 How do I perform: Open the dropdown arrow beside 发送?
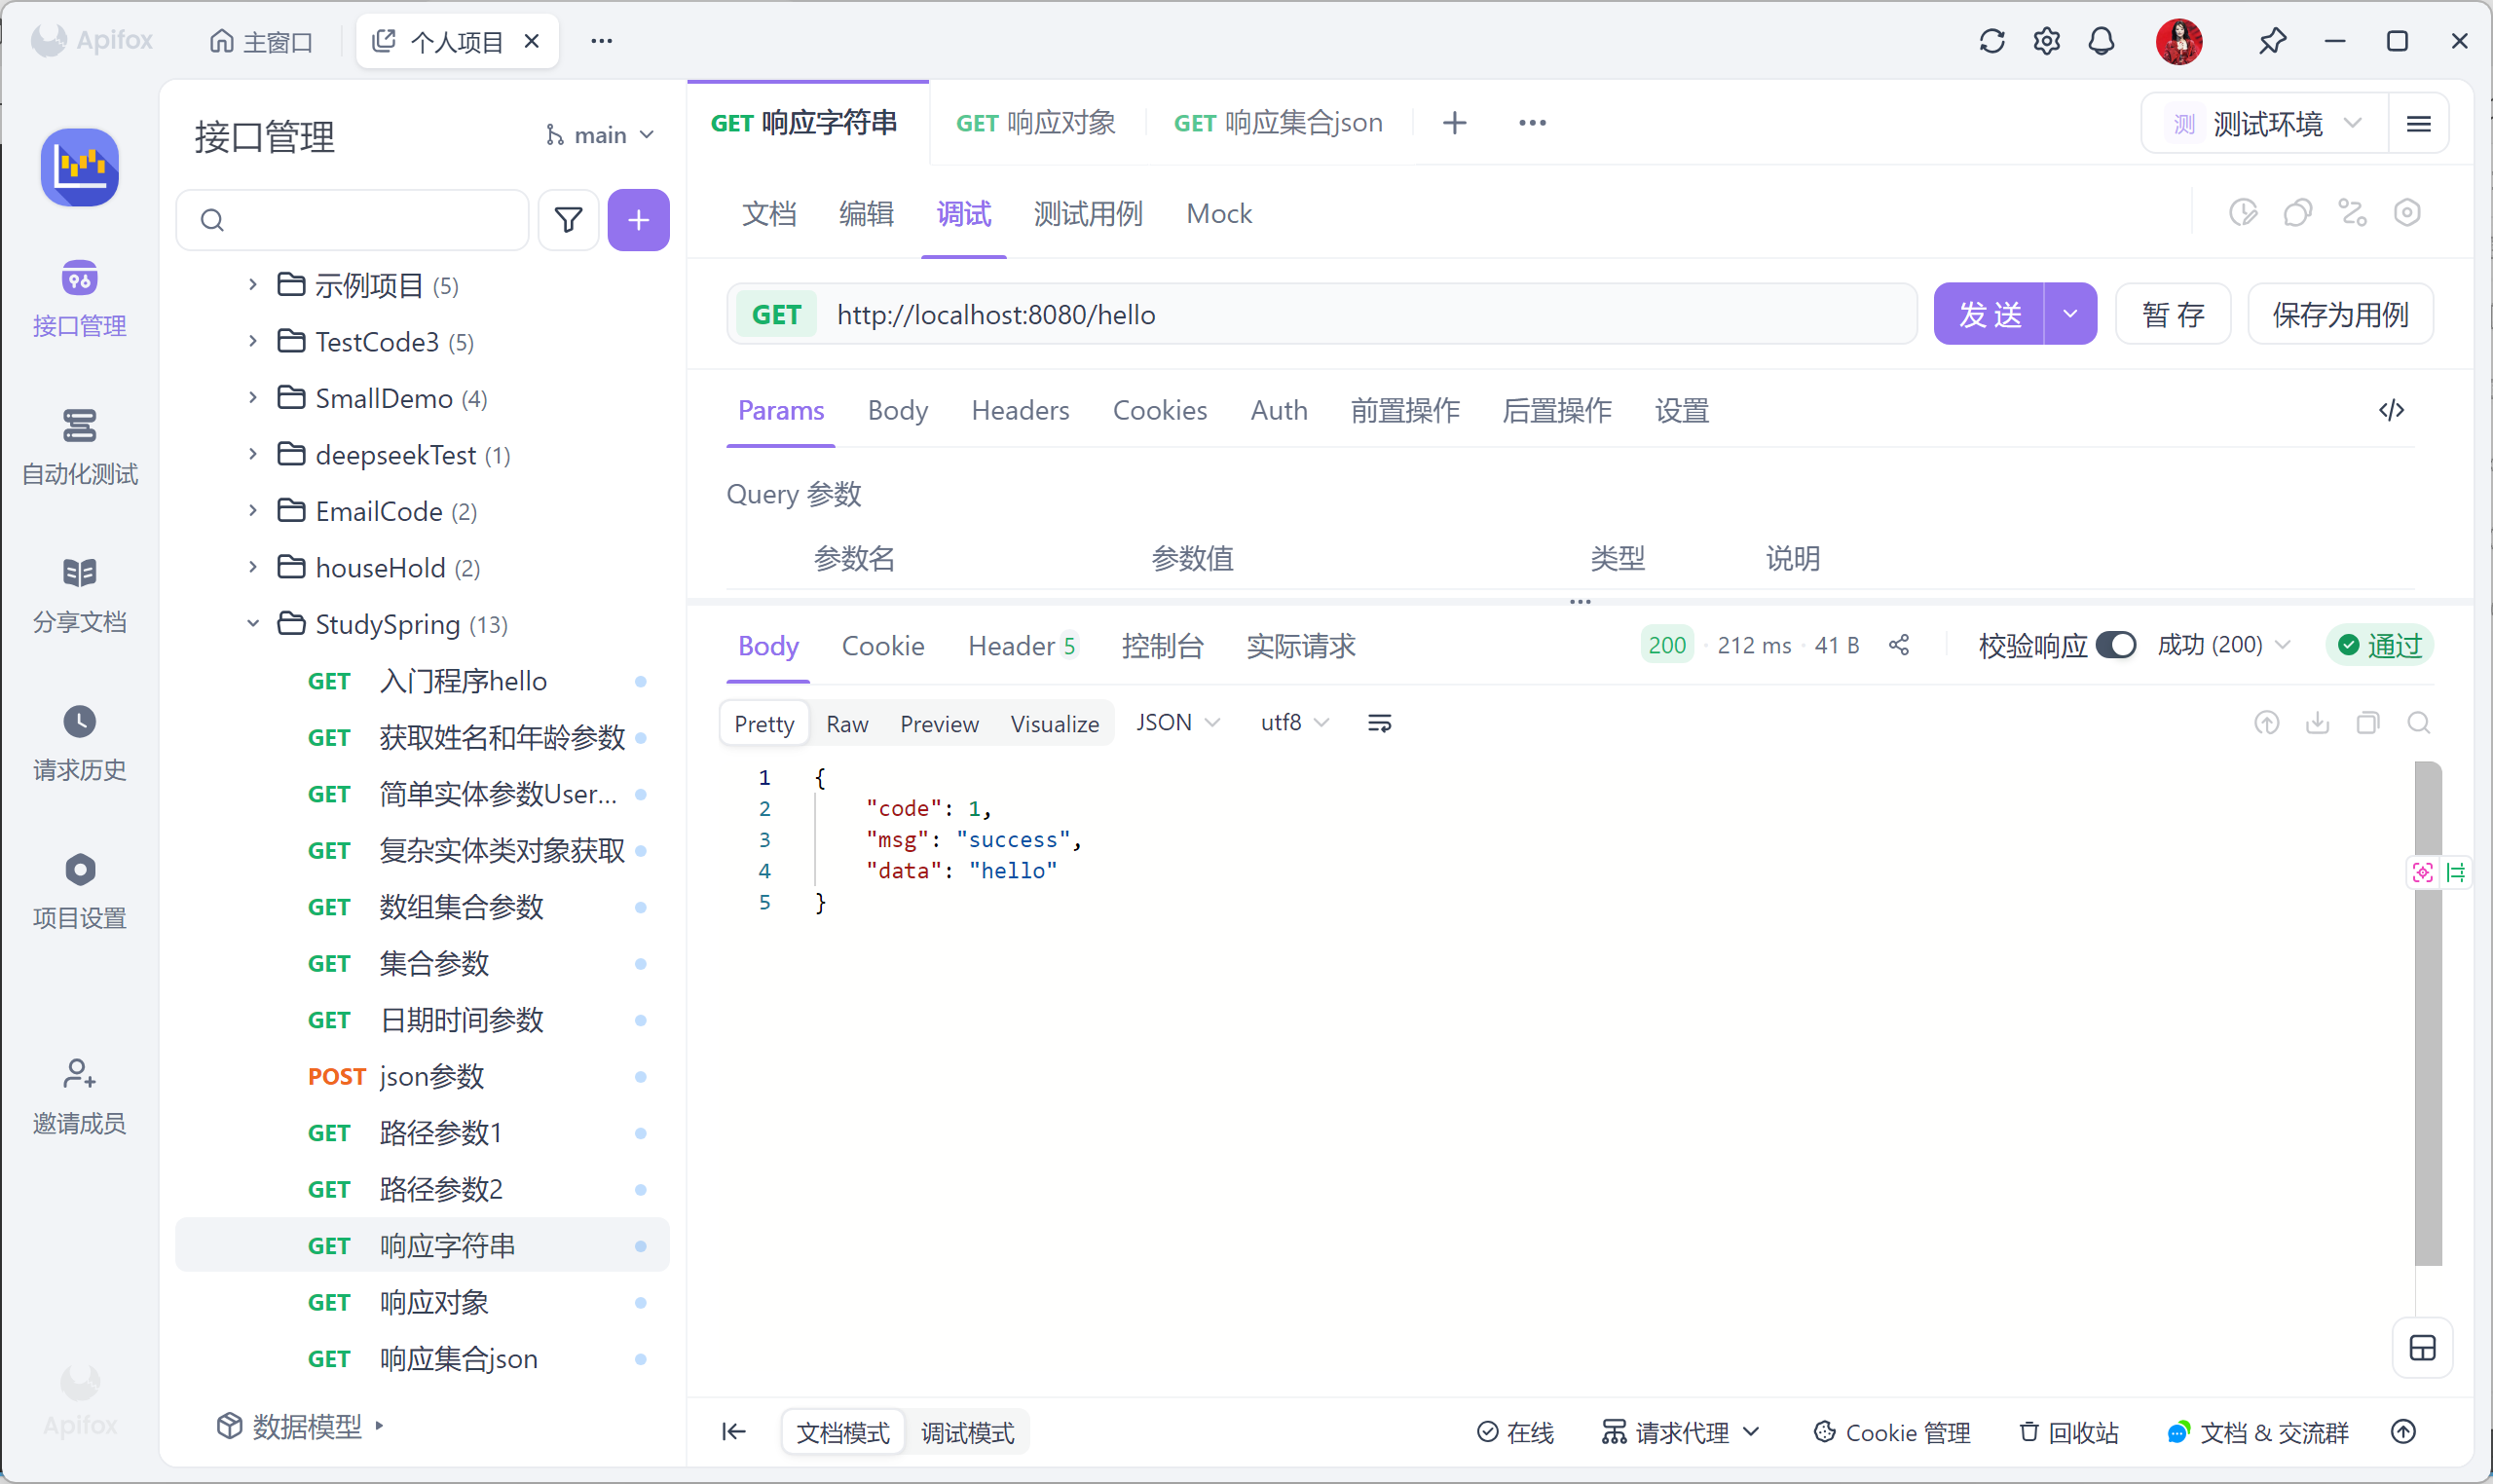click(2070, 314)
